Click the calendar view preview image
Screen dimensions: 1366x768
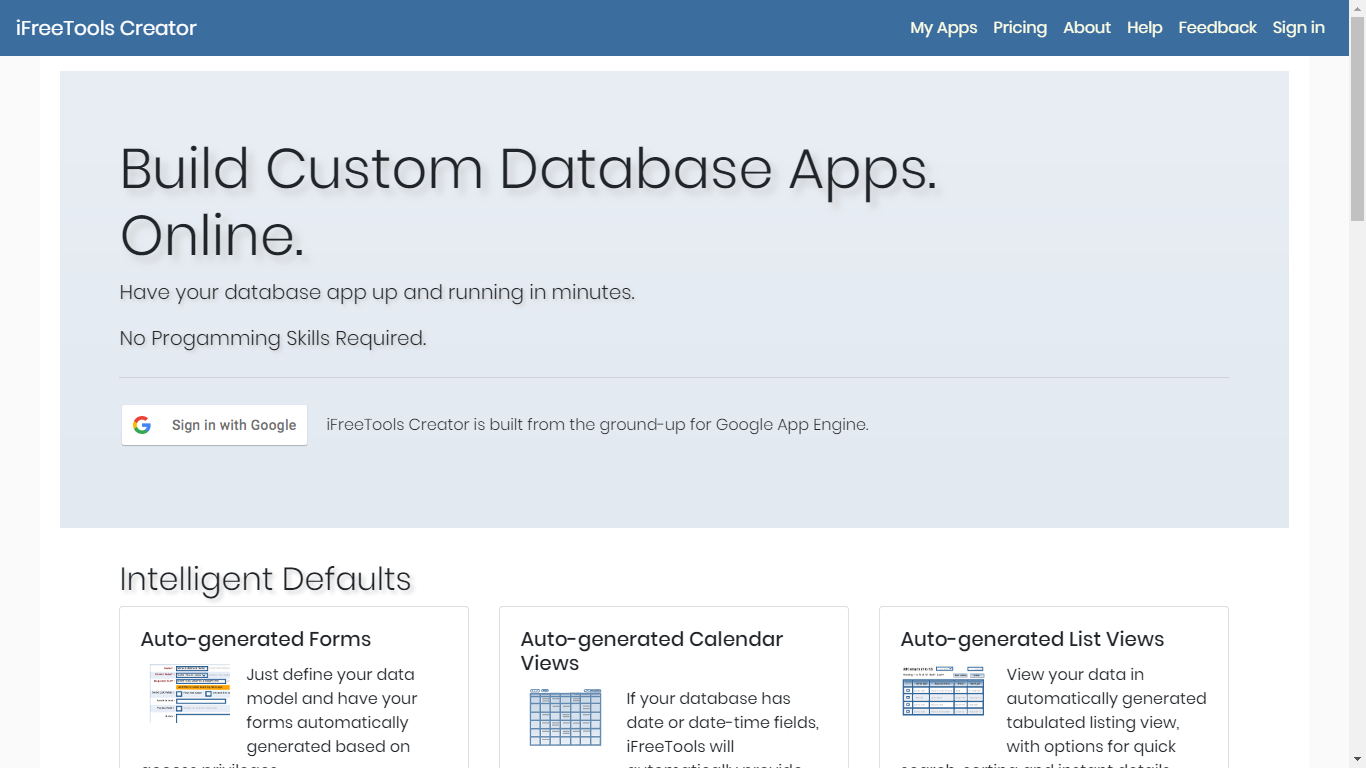coord(564,717)
